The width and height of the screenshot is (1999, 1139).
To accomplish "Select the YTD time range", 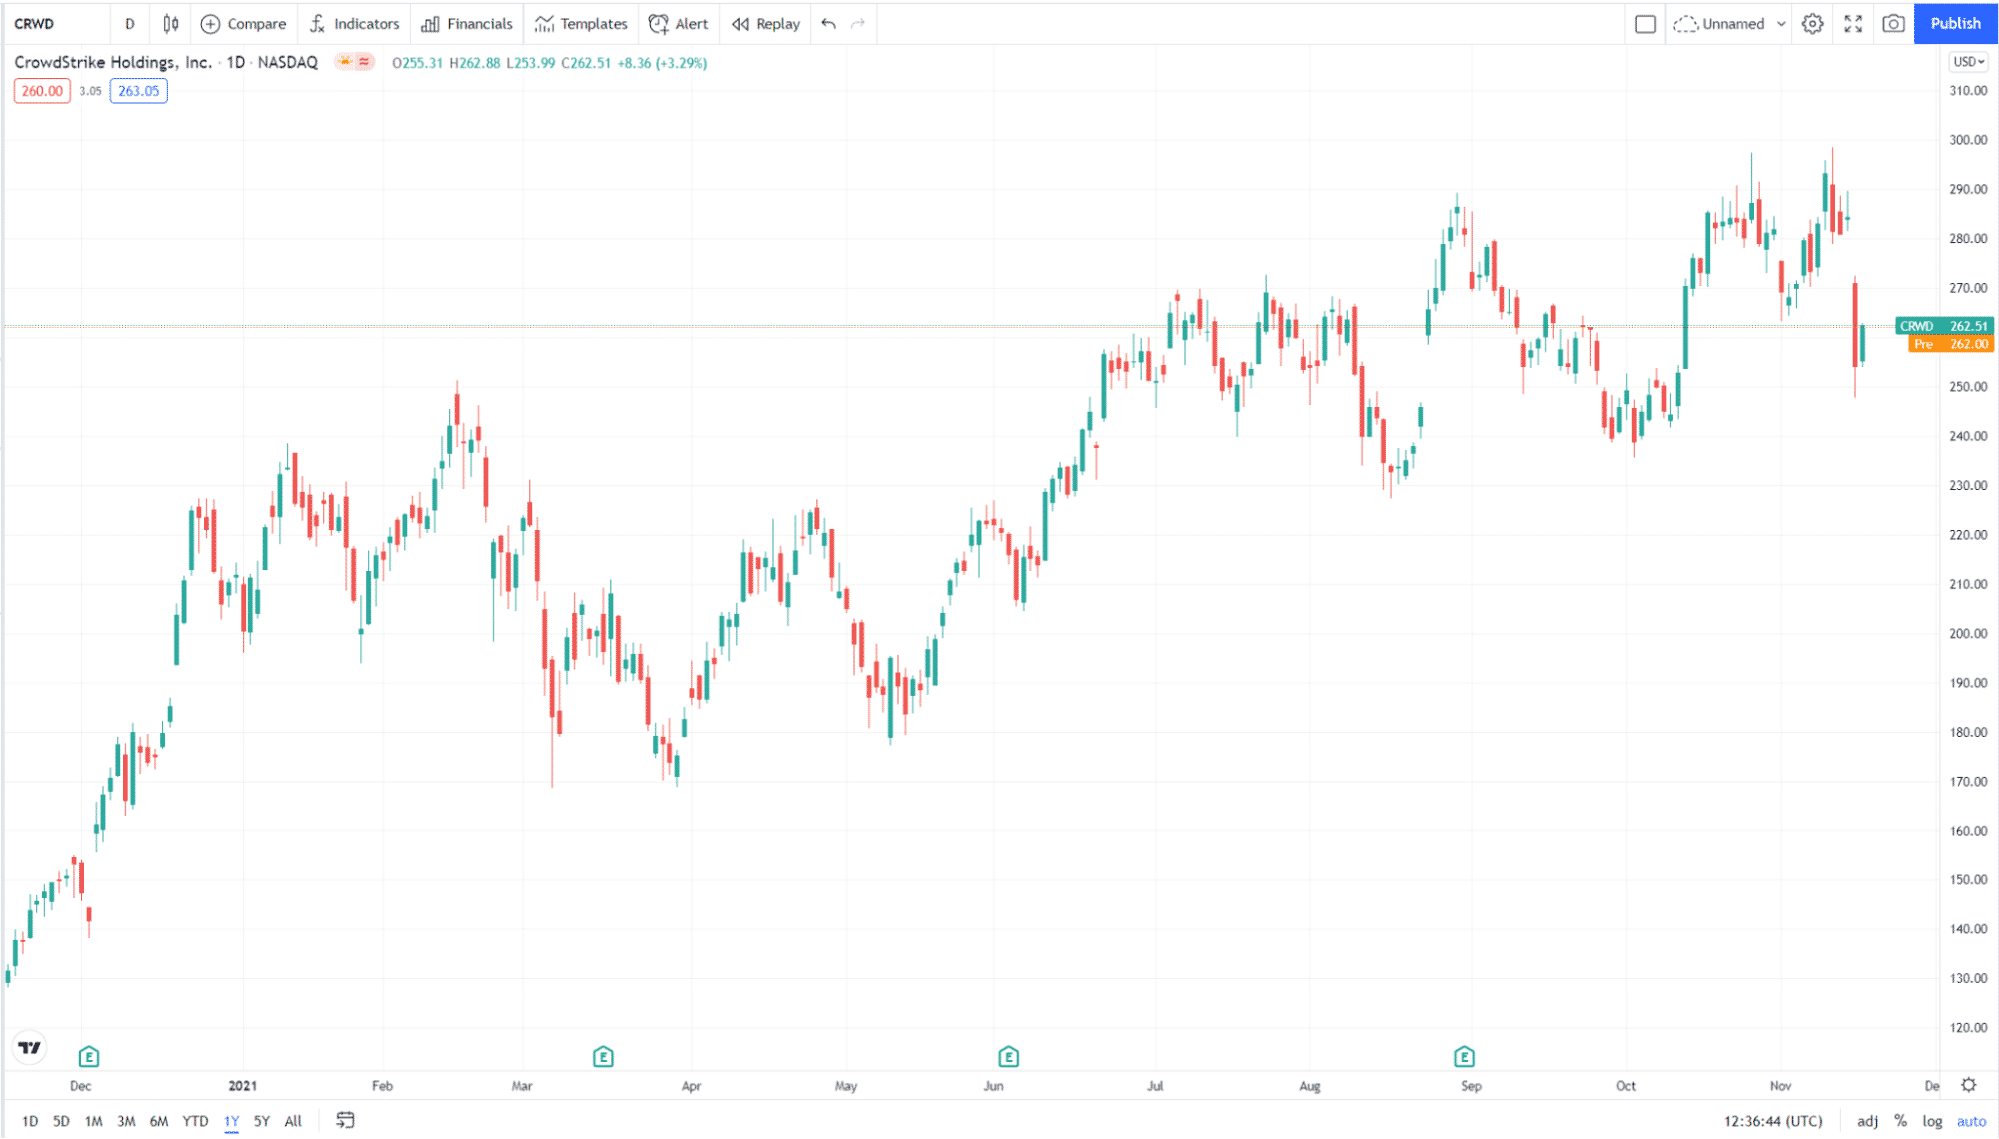I will coord(195,1121).
